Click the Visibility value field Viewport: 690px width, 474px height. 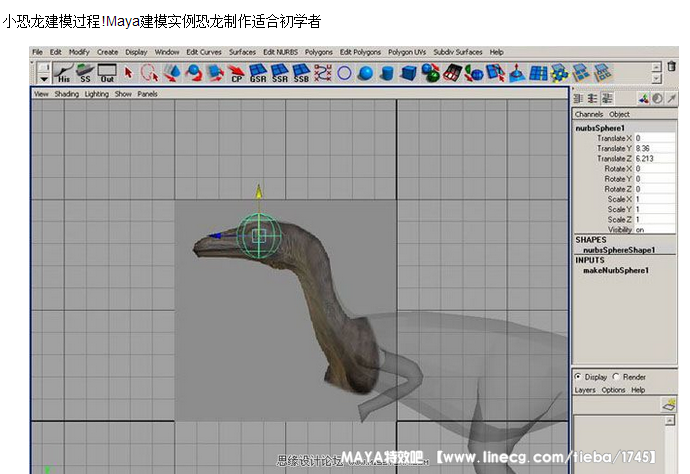click(x=654, y=229)
